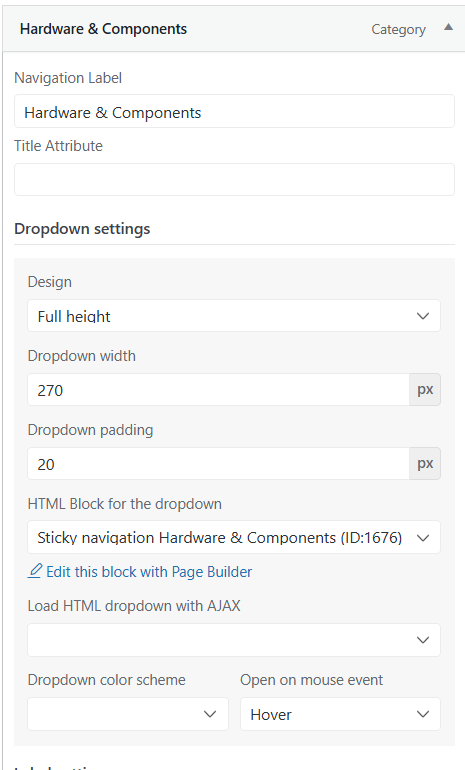
Task: Click the chevron of the Hover event select
Action: point(423,714)
